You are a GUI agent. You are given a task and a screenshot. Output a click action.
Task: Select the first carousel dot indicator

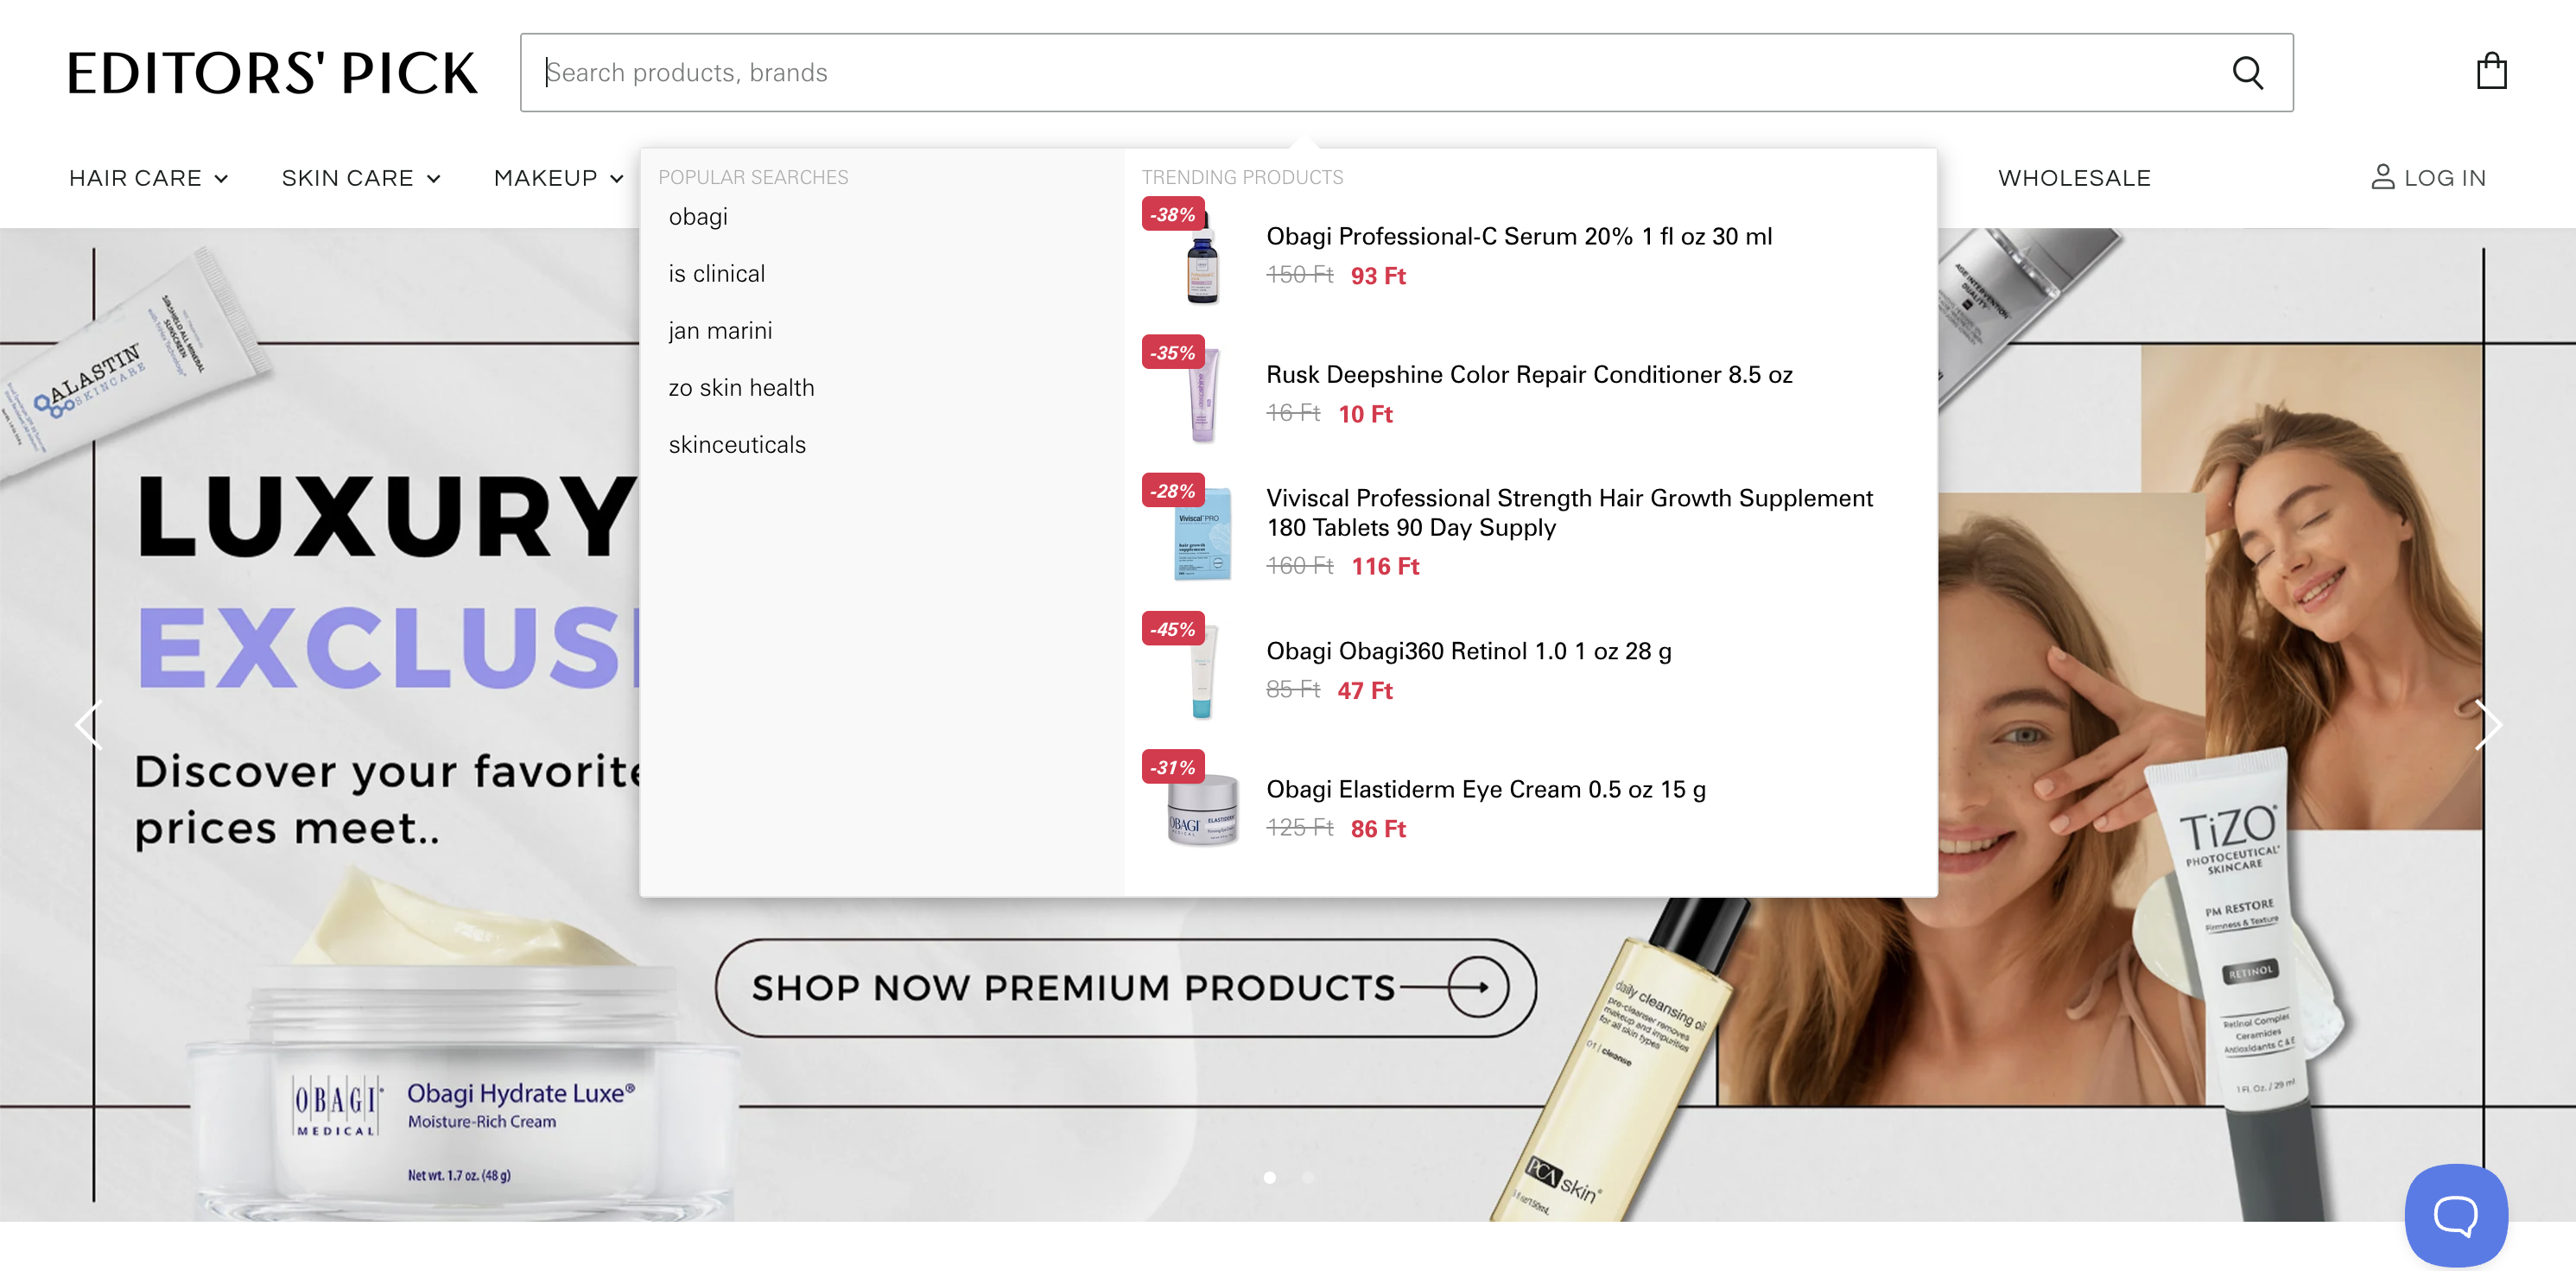pyautogui.click(x=1269, y=1177)
